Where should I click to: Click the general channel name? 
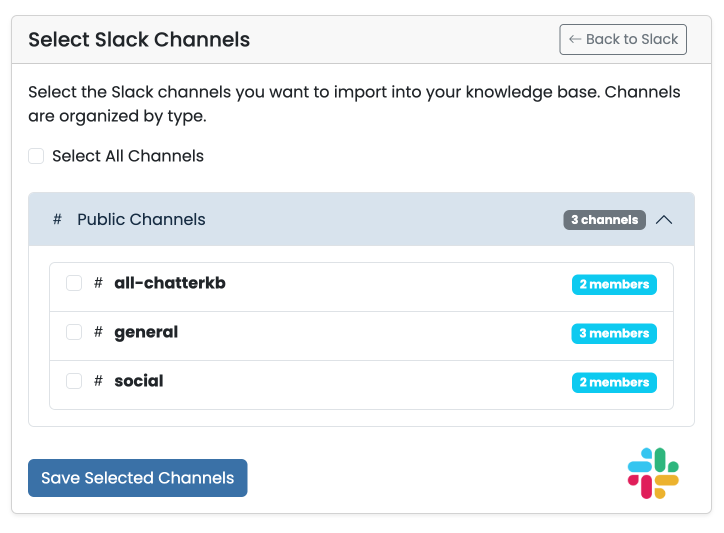pos(146,333)
